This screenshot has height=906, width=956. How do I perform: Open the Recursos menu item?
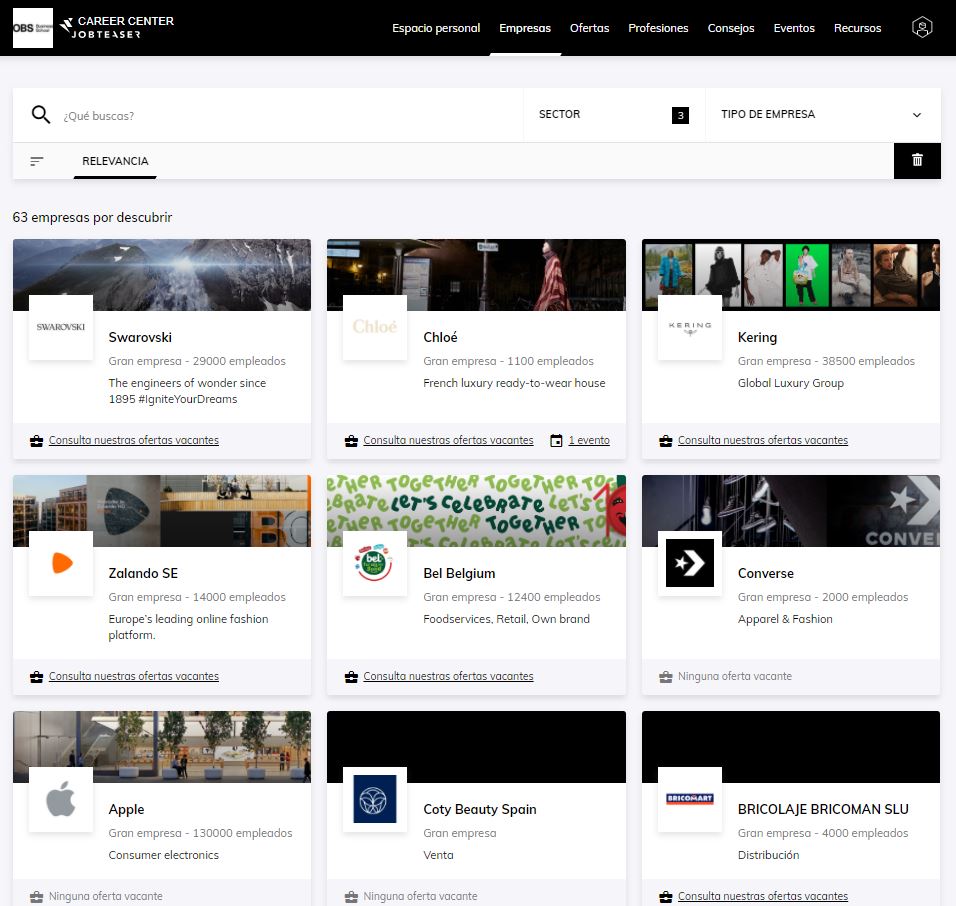coord(857,28)
